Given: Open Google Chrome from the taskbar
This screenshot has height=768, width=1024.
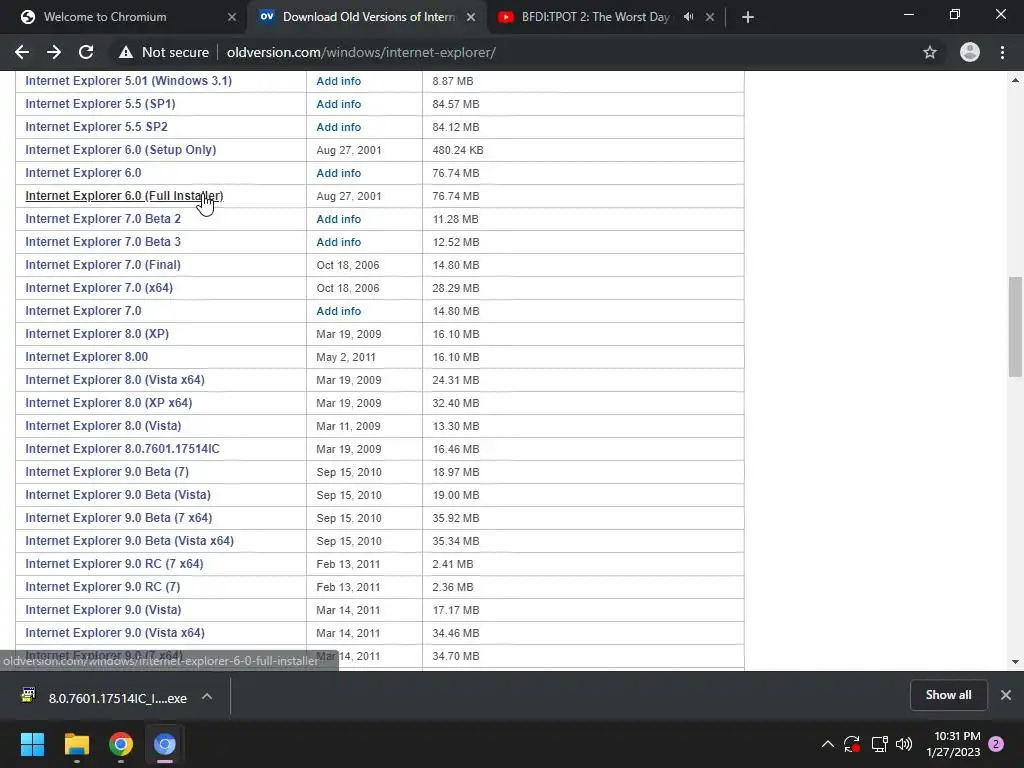Looking at the screenshot, I should [x=120, y=744].
